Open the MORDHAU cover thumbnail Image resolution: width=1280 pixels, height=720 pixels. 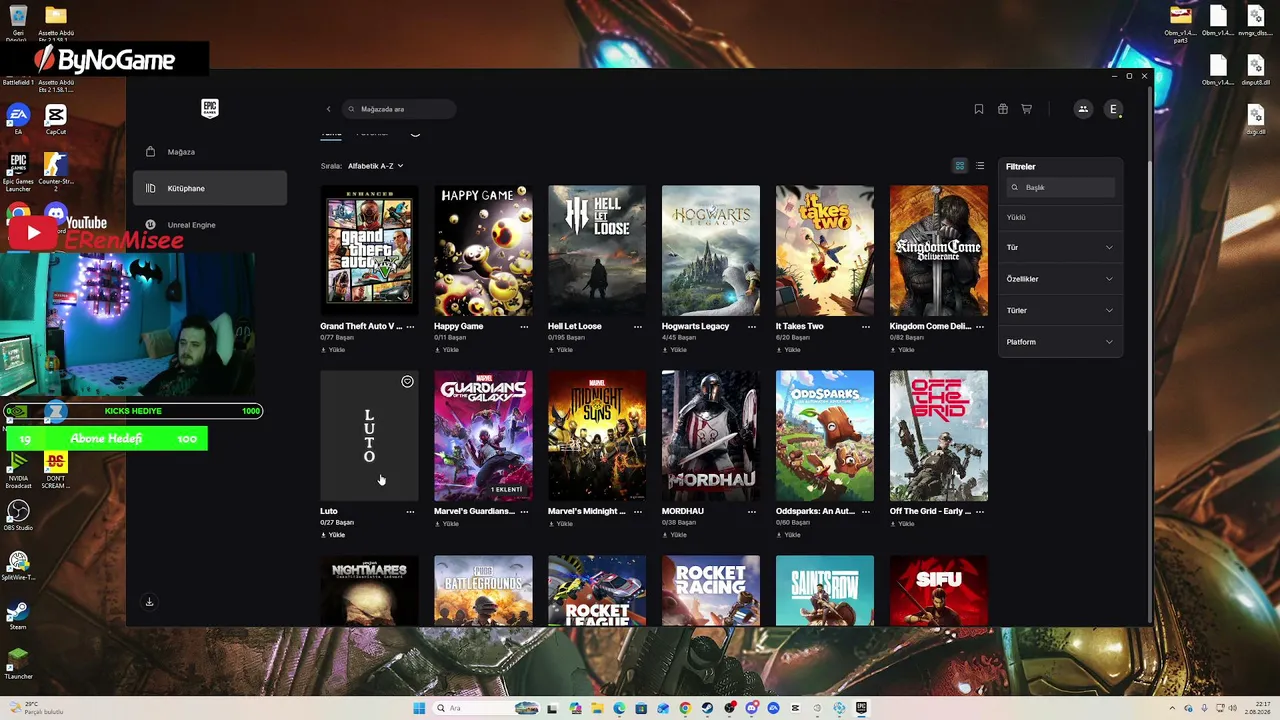pos(711,435)
